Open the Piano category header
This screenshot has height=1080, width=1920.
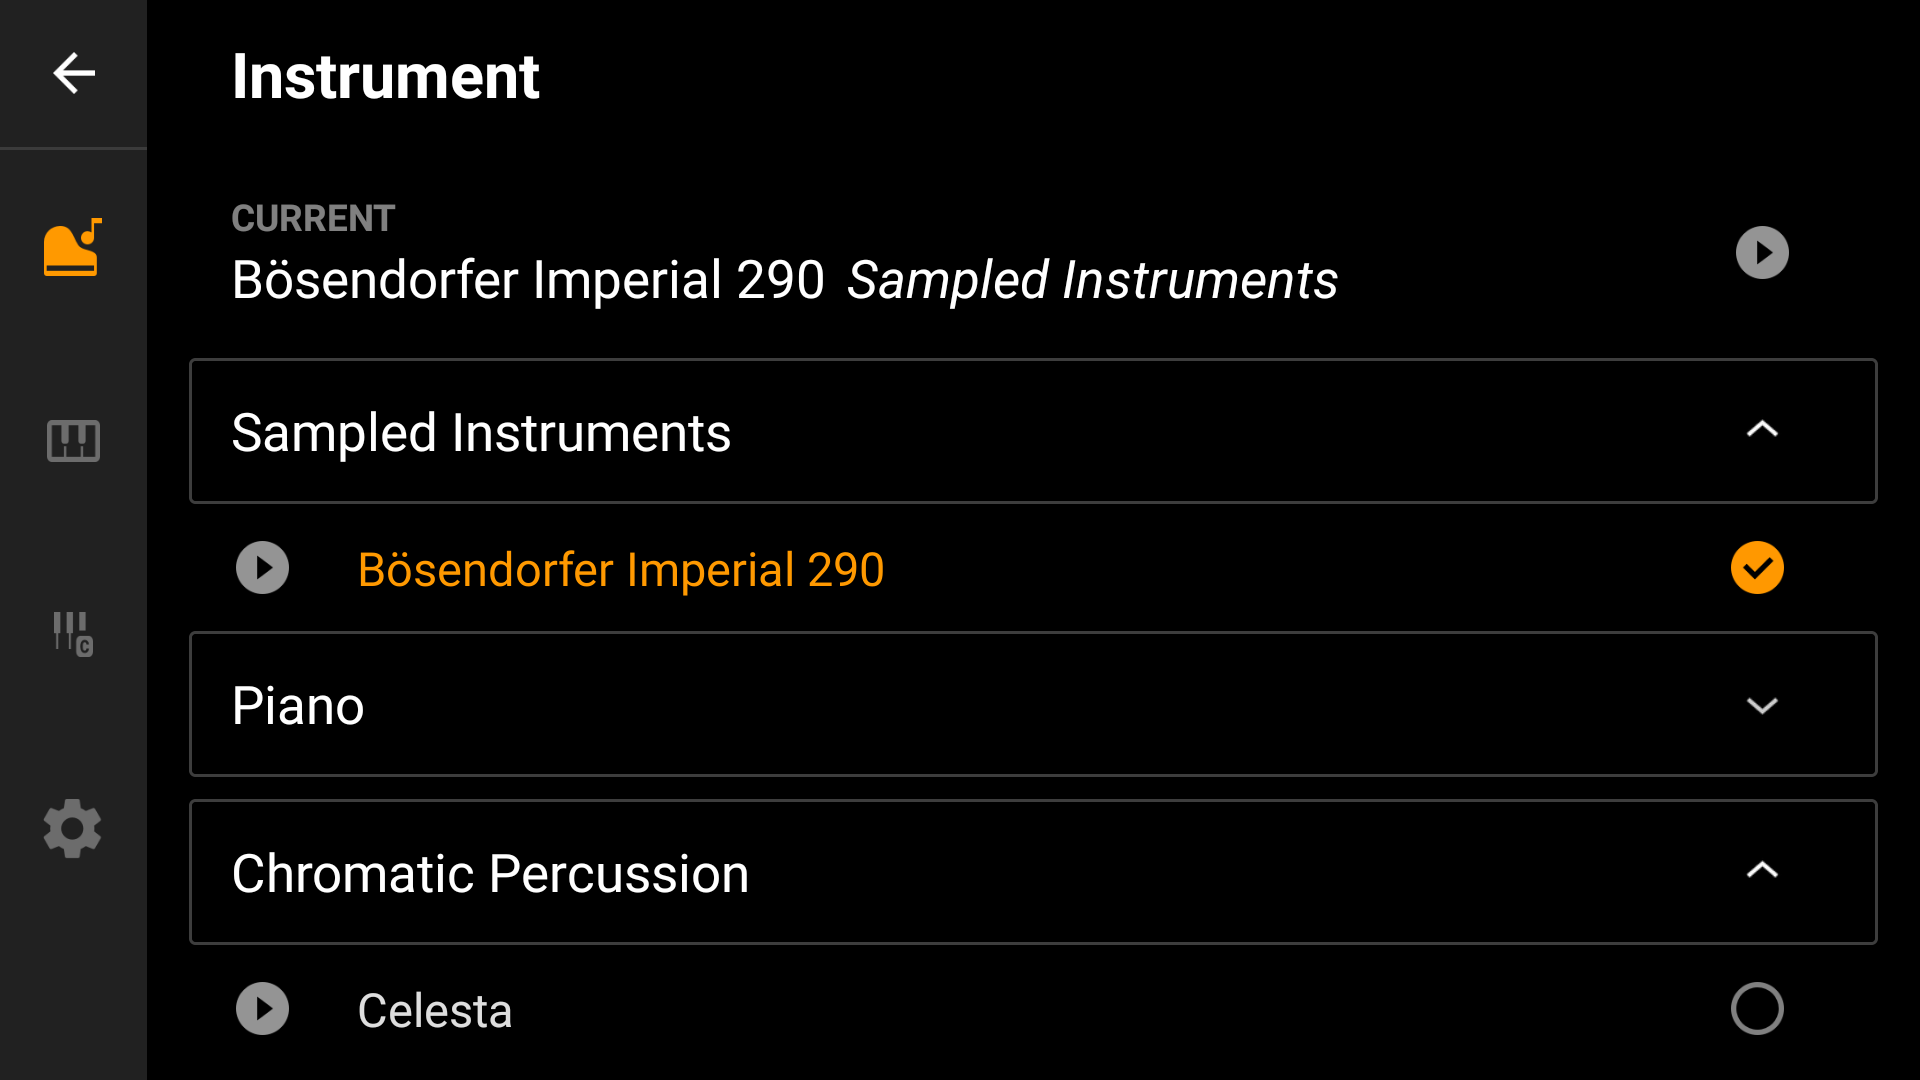point(297,705)
